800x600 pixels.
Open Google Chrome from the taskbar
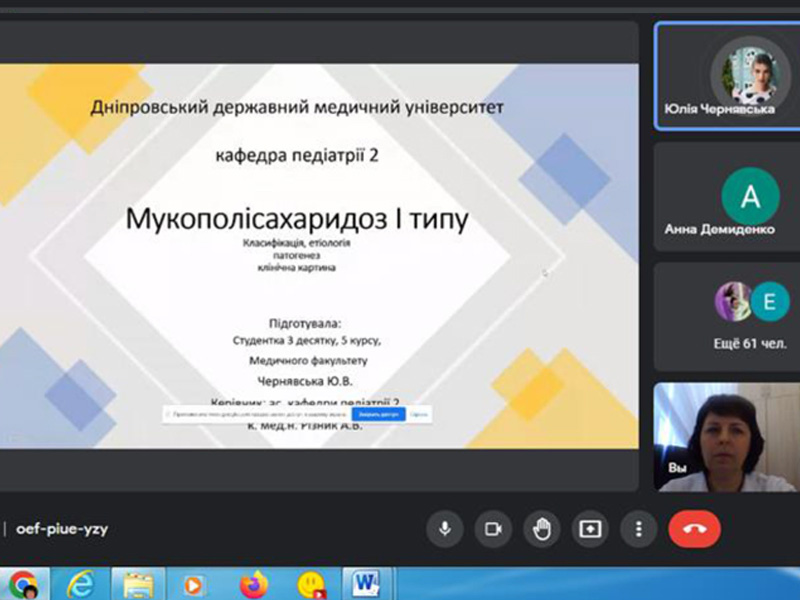click(x=22, y=584)
